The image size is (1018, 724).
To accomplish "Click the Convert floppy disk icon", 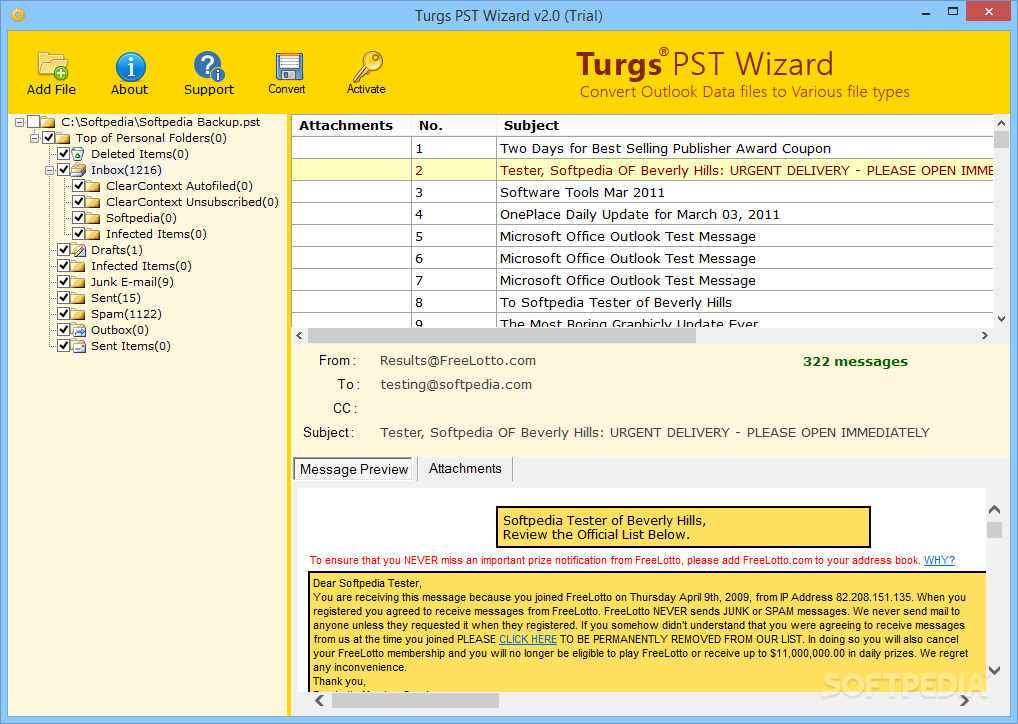I will tap(289, 66).
